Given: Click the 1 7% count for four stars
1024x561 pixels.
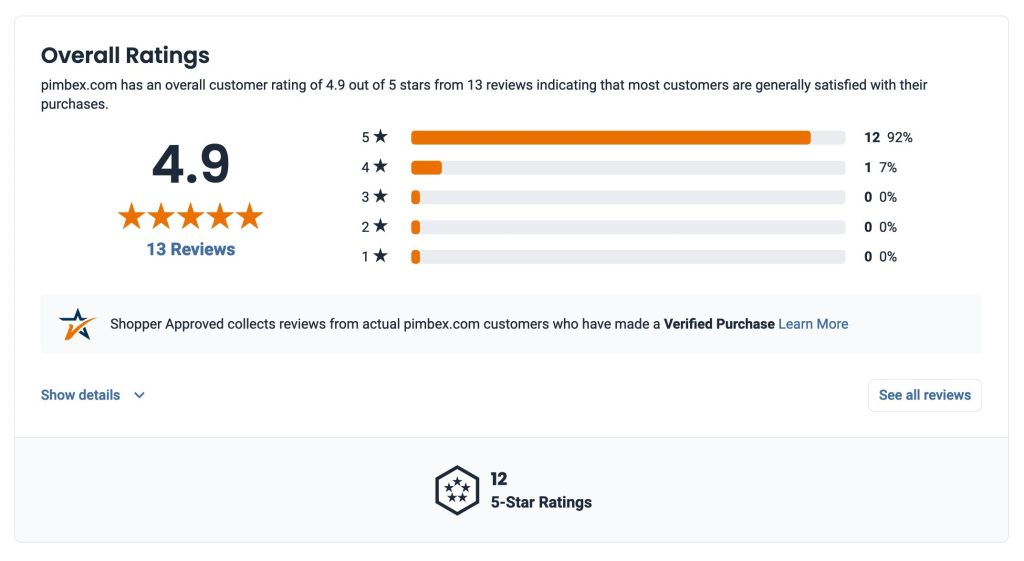Looking at the screenshot, I should (x=881, y=167).
